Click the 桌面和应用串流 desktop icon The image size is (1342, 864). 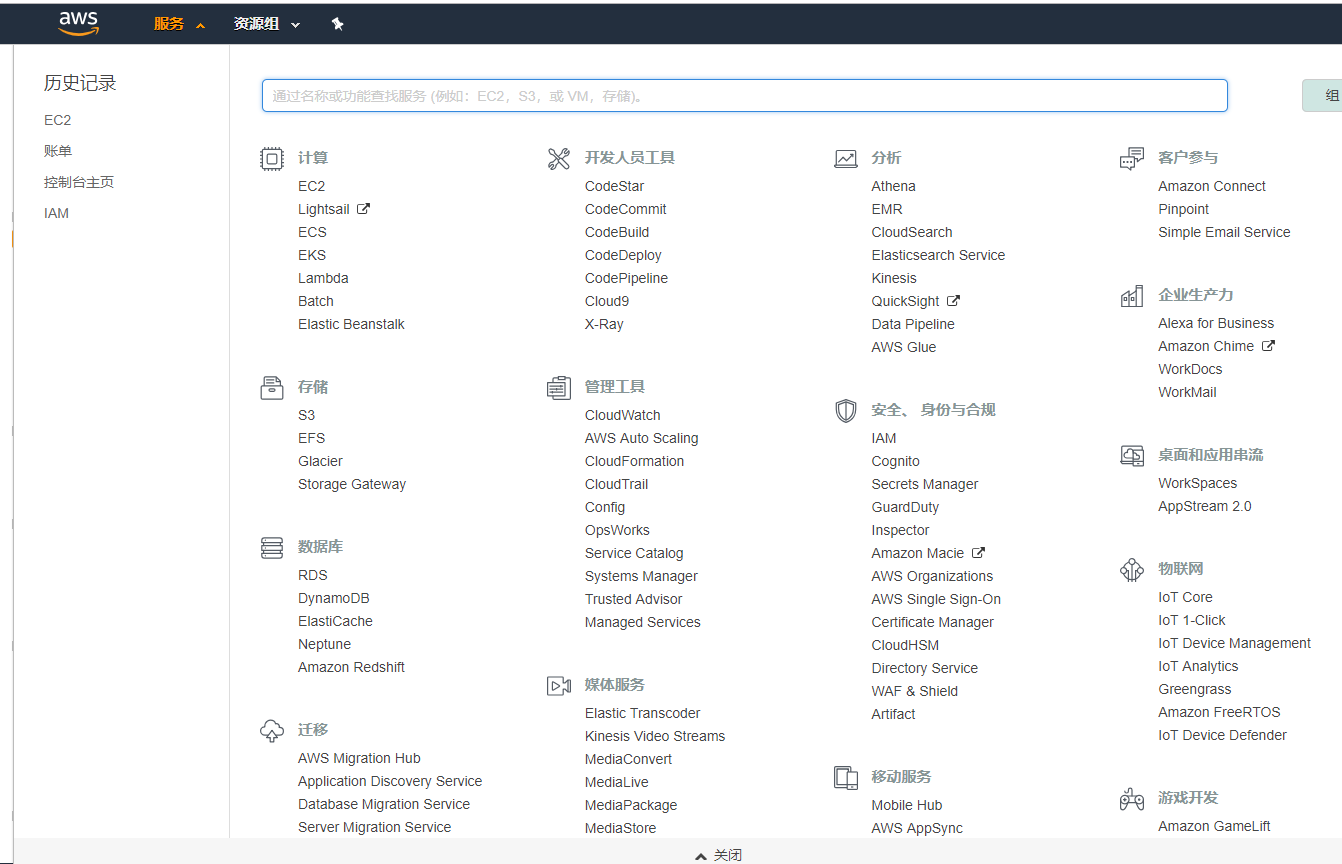click(x=1132, y=455)
